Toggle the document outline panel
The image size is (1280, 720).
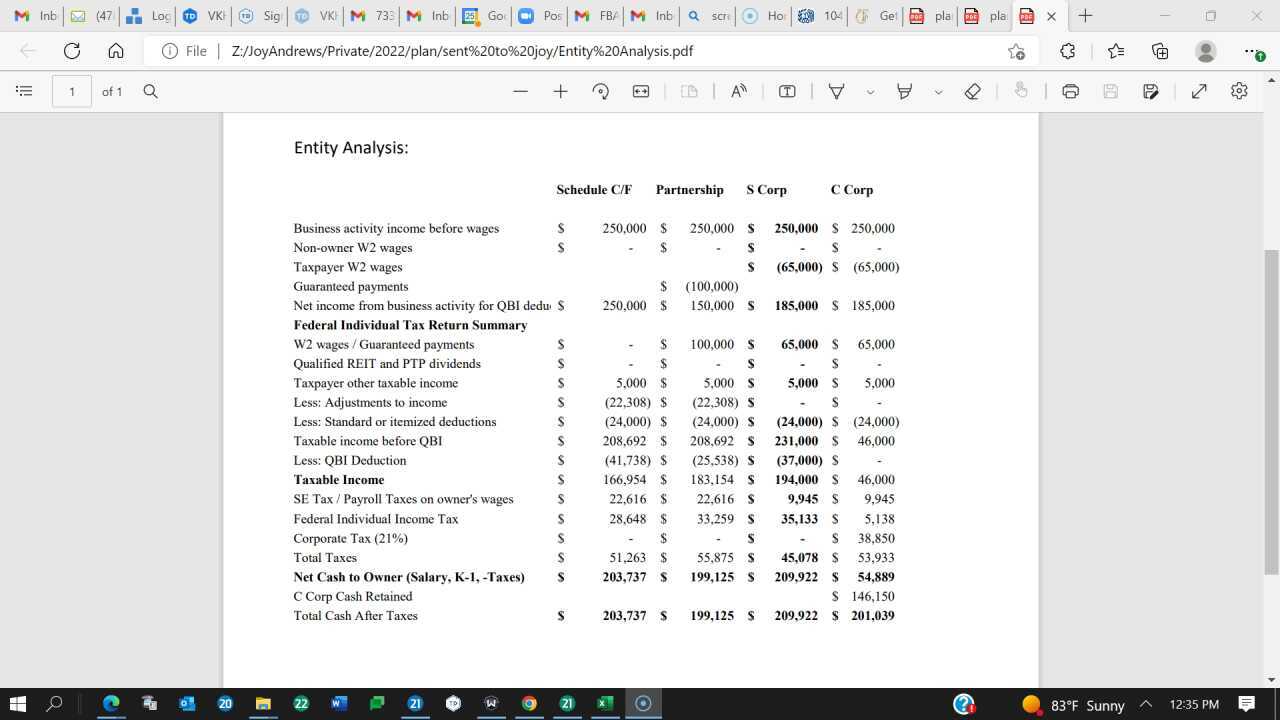point(24,91)
